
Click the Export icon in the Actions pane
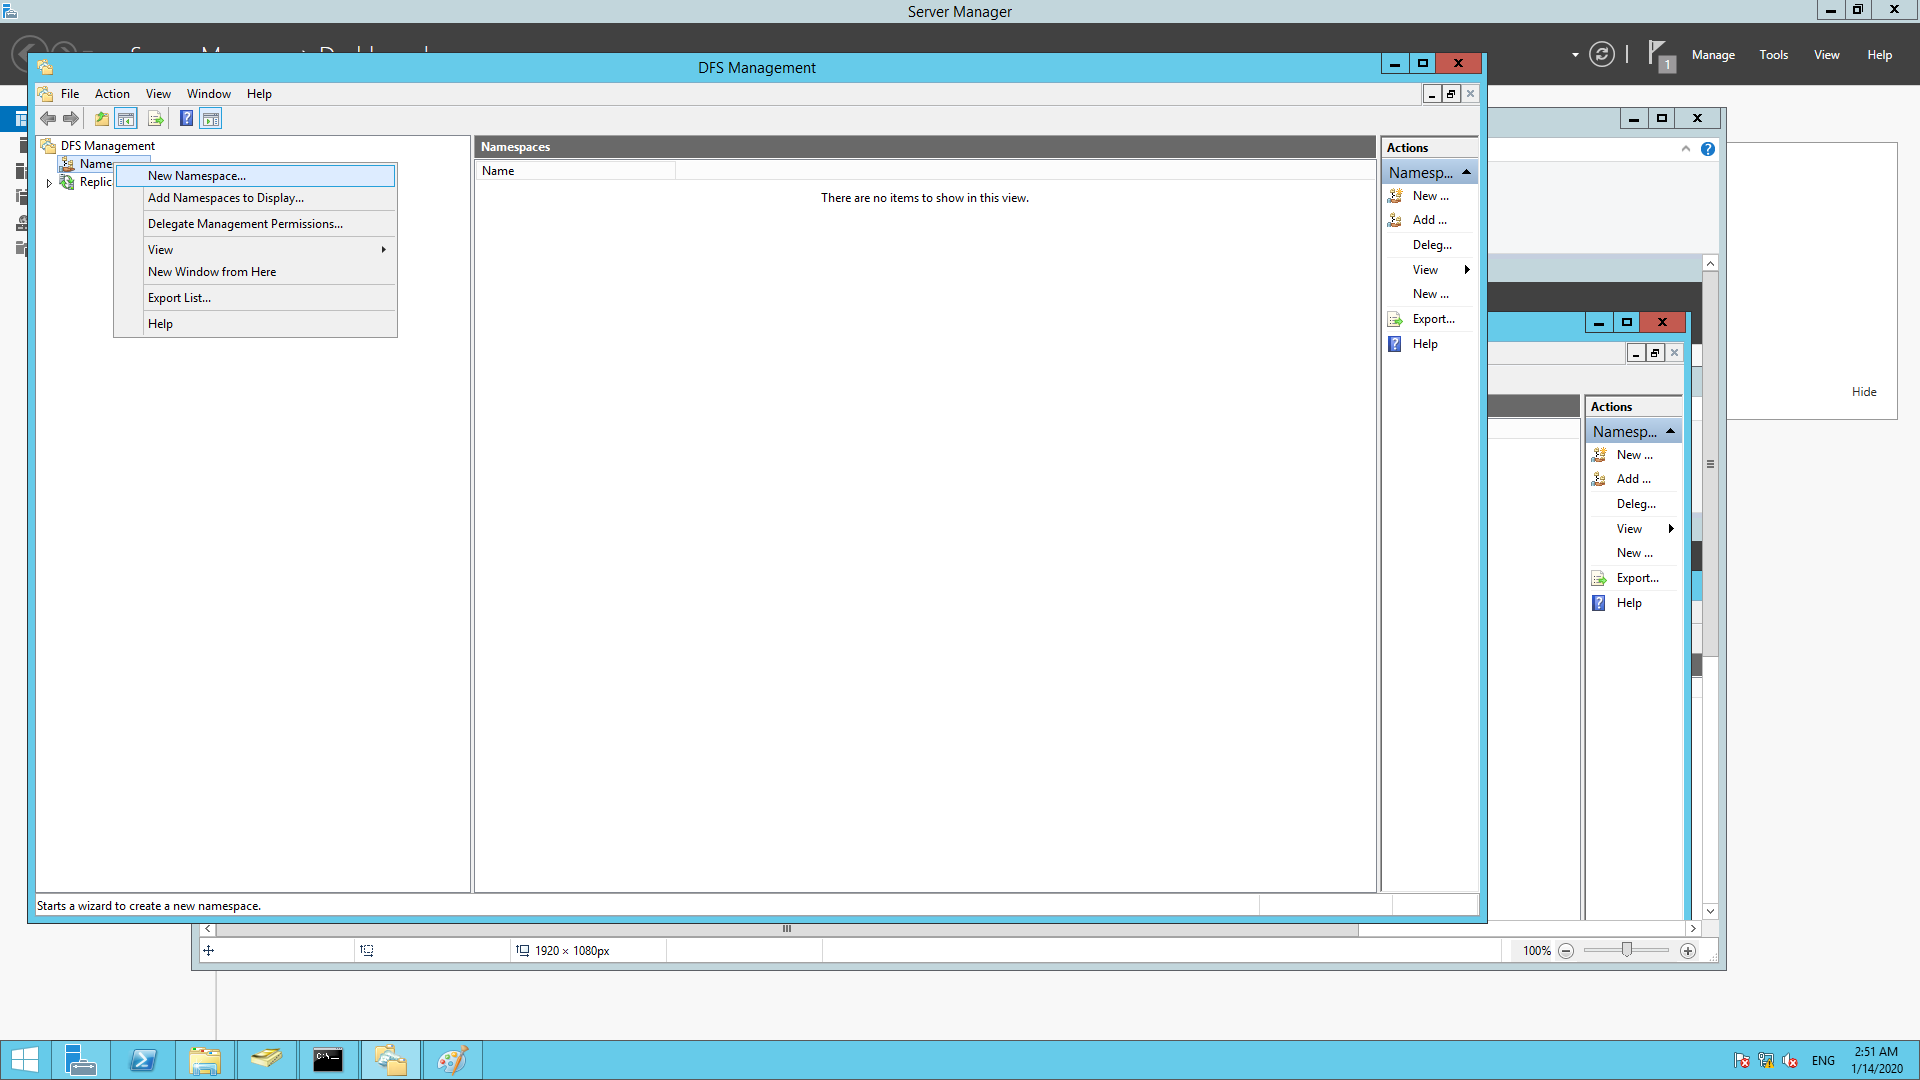[x=1395, y=318]
